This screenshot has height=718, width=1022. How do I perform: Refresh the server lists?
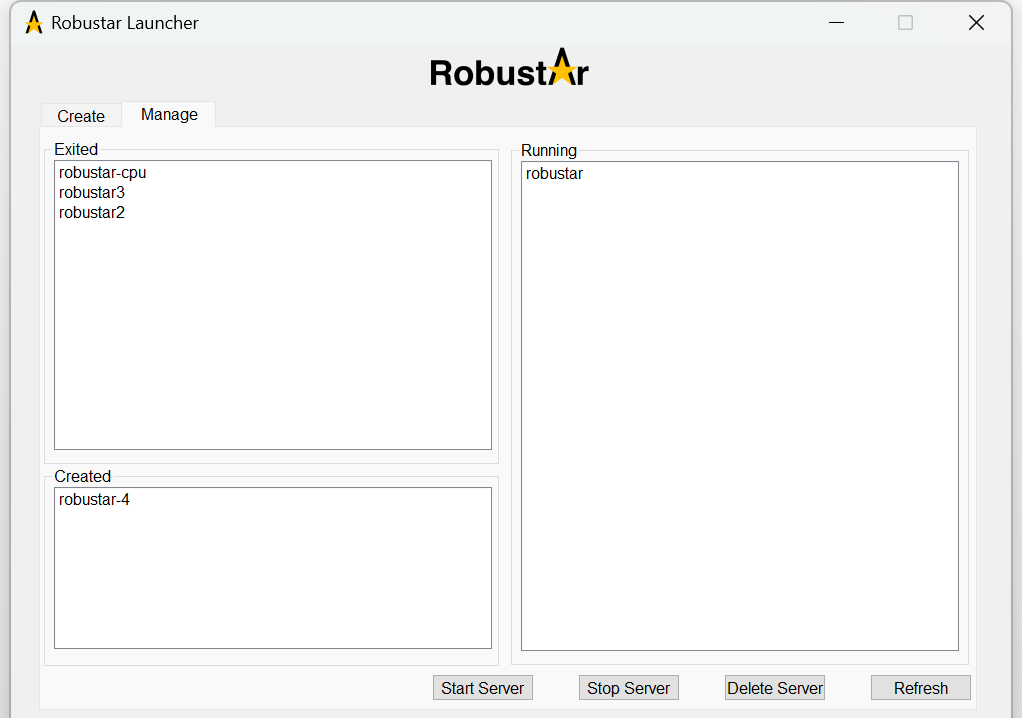coord(920,688)
